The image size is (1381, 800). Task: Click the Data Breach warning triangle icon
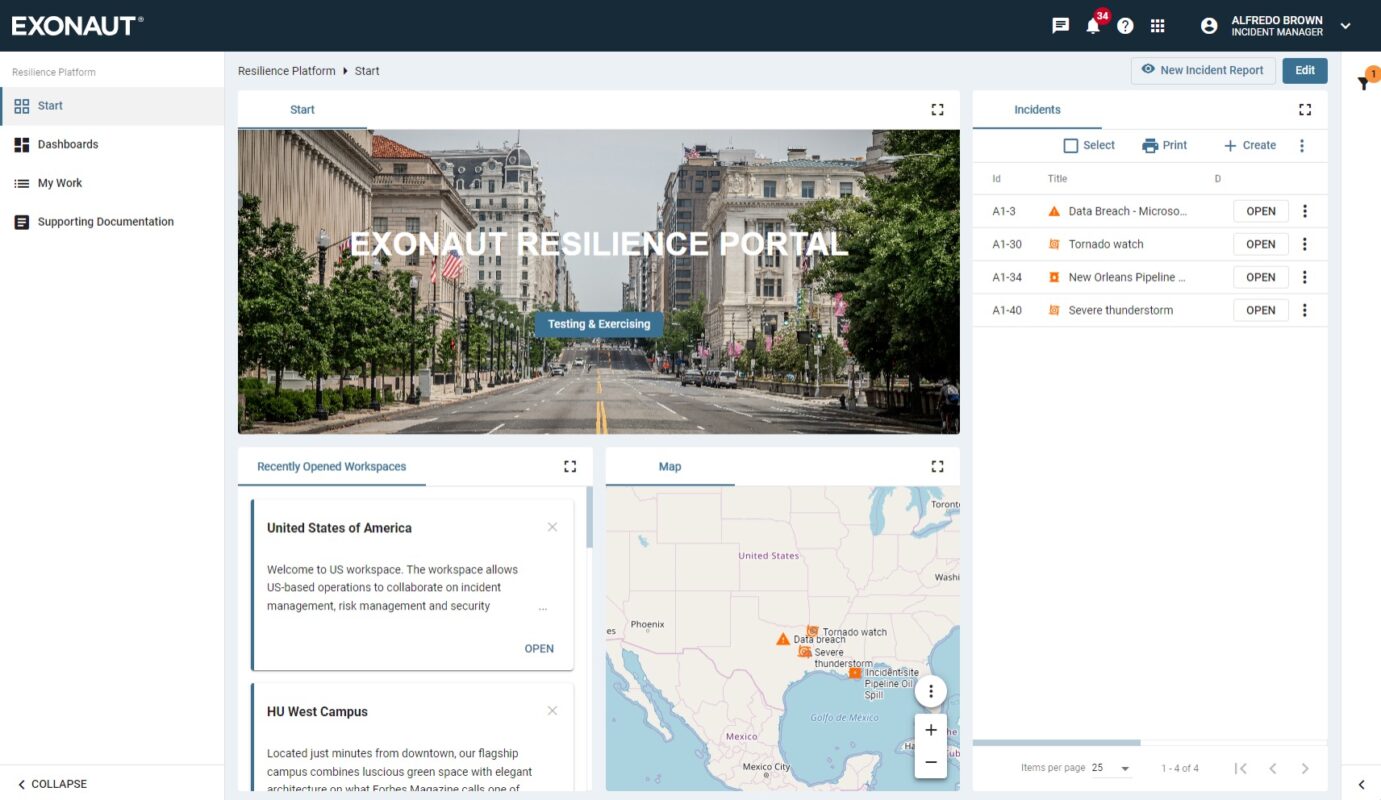point(1054,211)
